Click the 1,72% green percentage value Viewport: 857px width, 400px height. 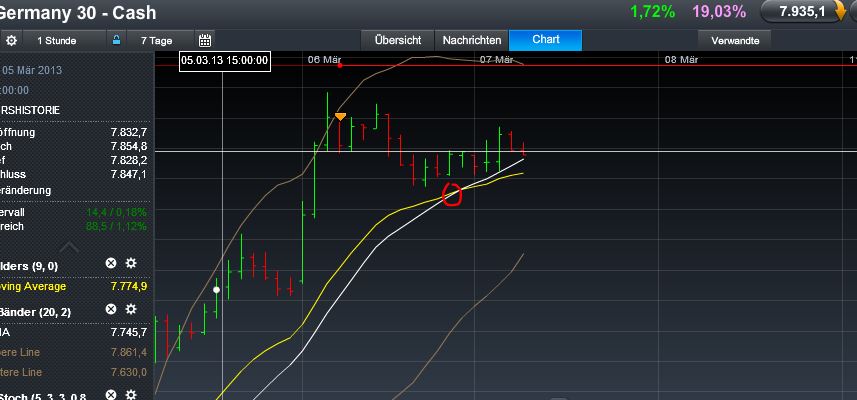coord(653,11)
